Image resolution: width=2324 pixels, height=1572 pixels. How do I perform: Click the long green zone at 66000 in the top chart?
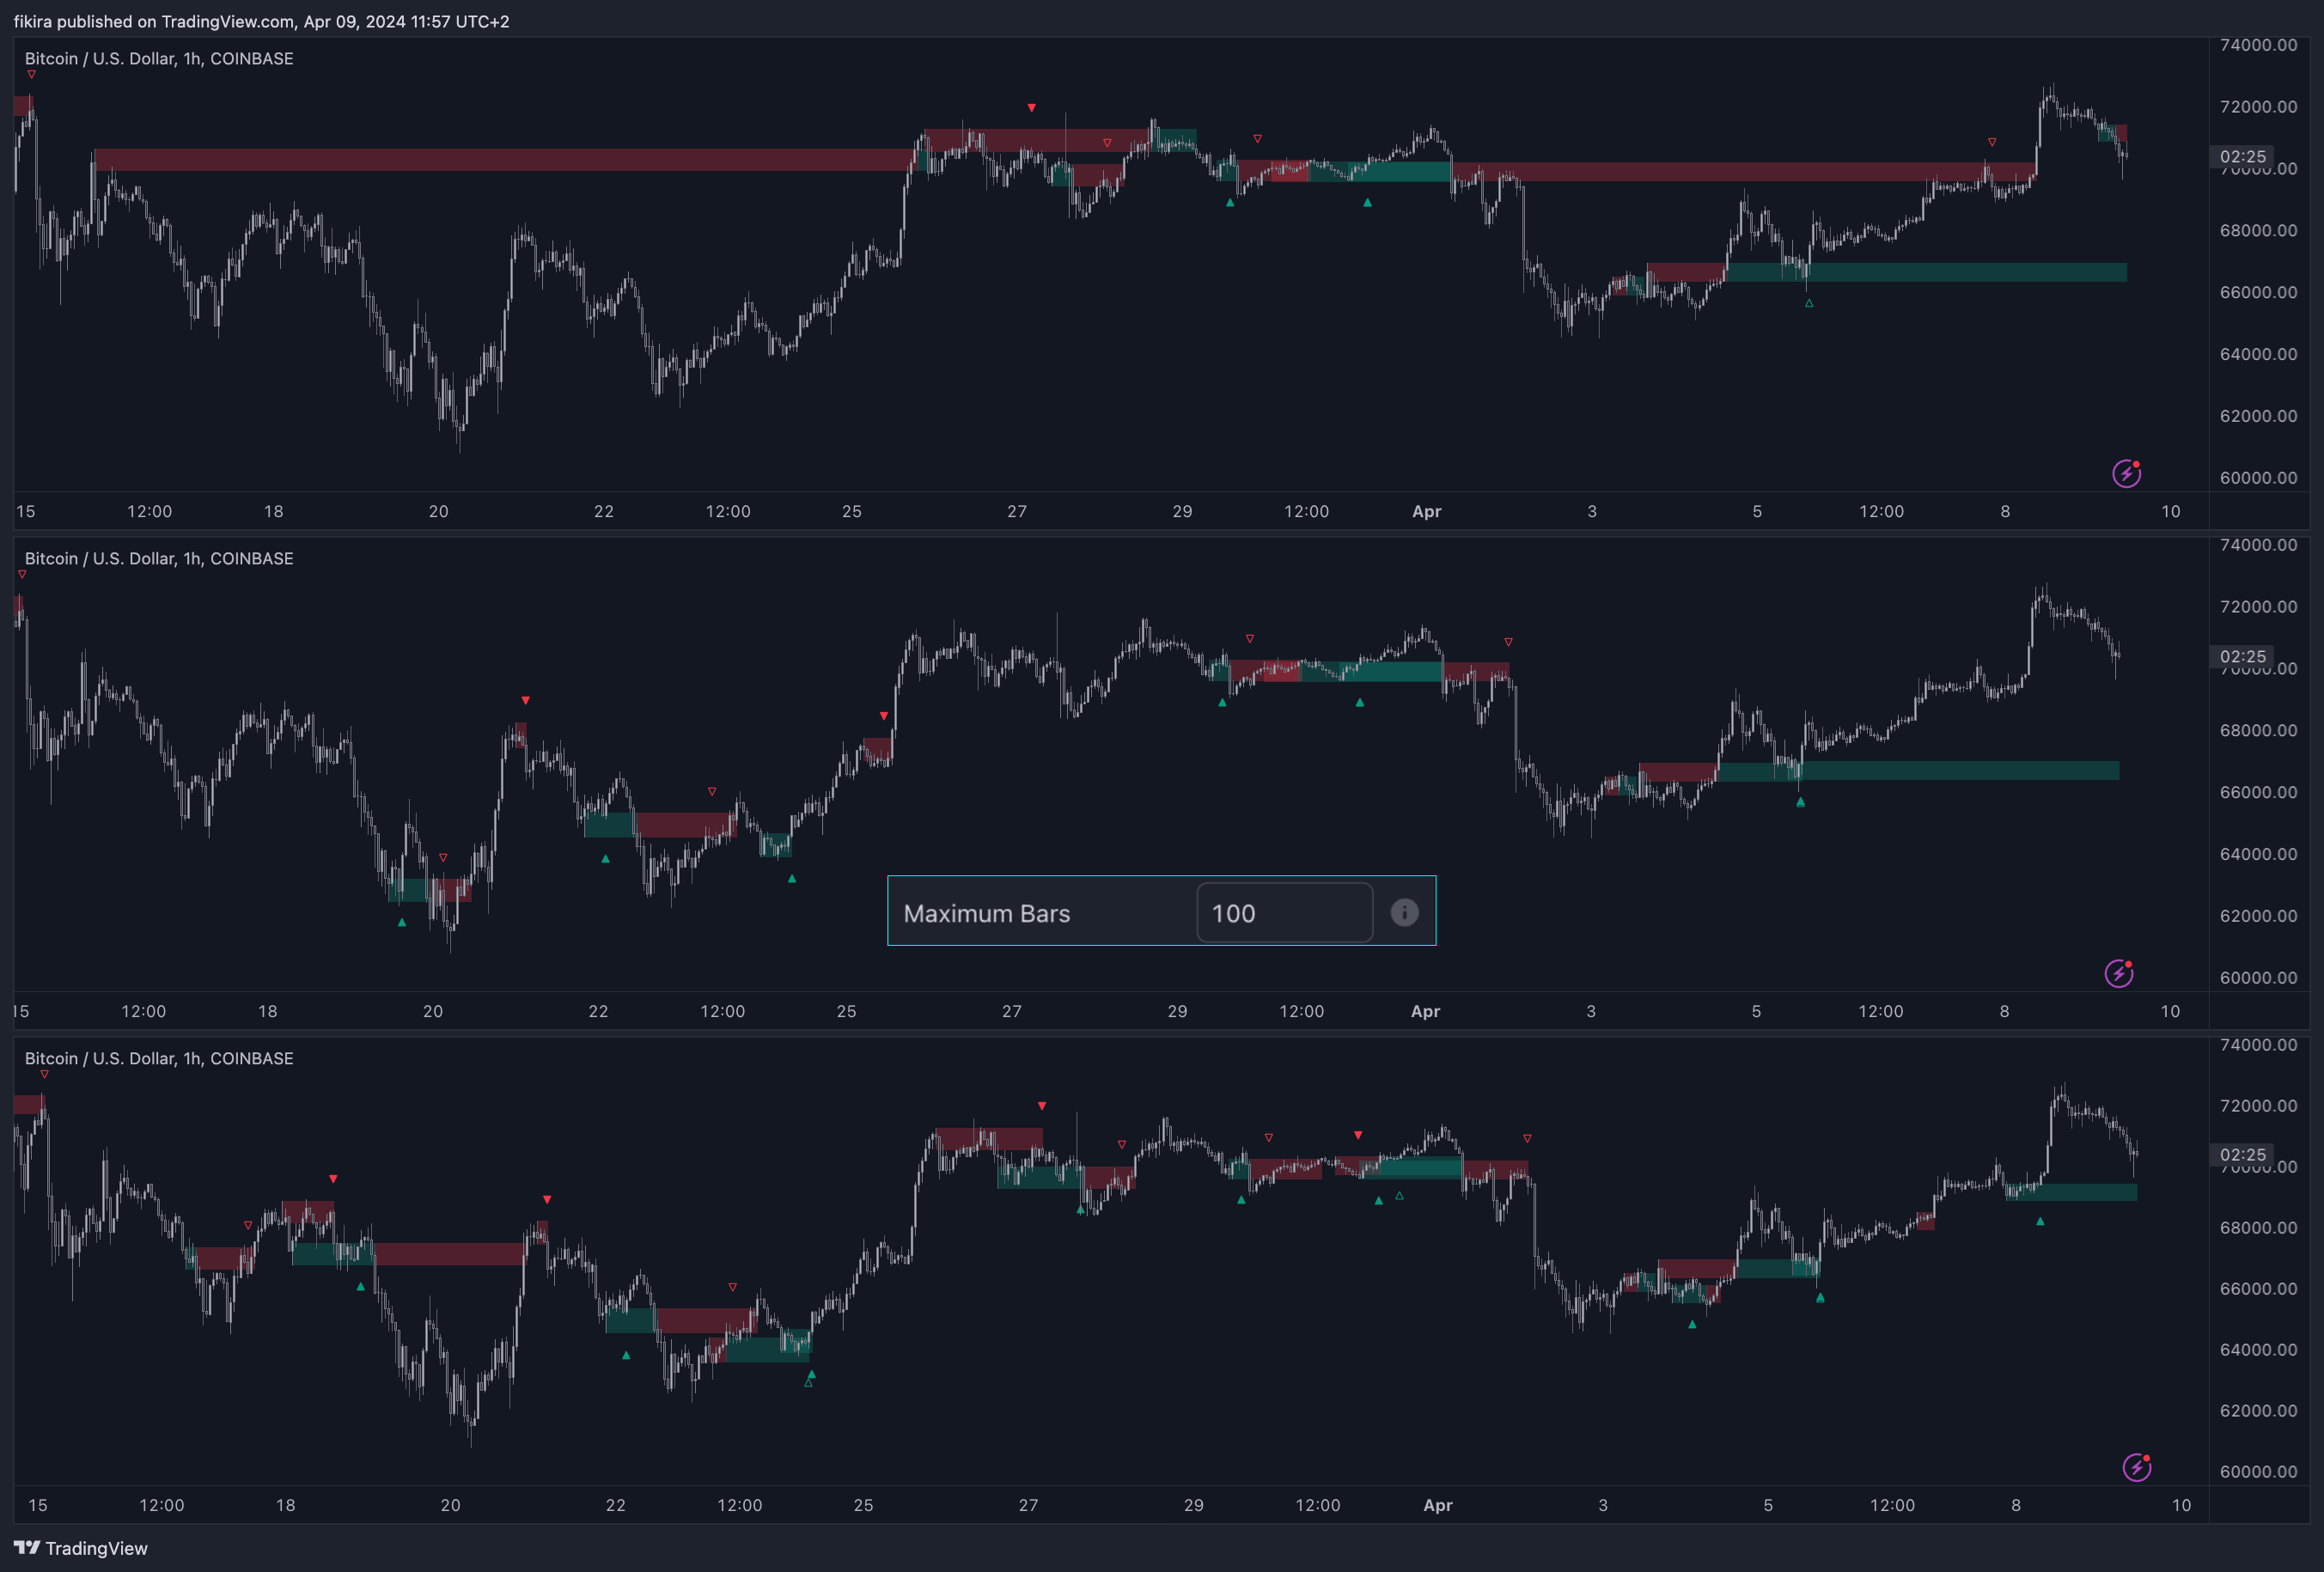click(x=1925, y=272)
